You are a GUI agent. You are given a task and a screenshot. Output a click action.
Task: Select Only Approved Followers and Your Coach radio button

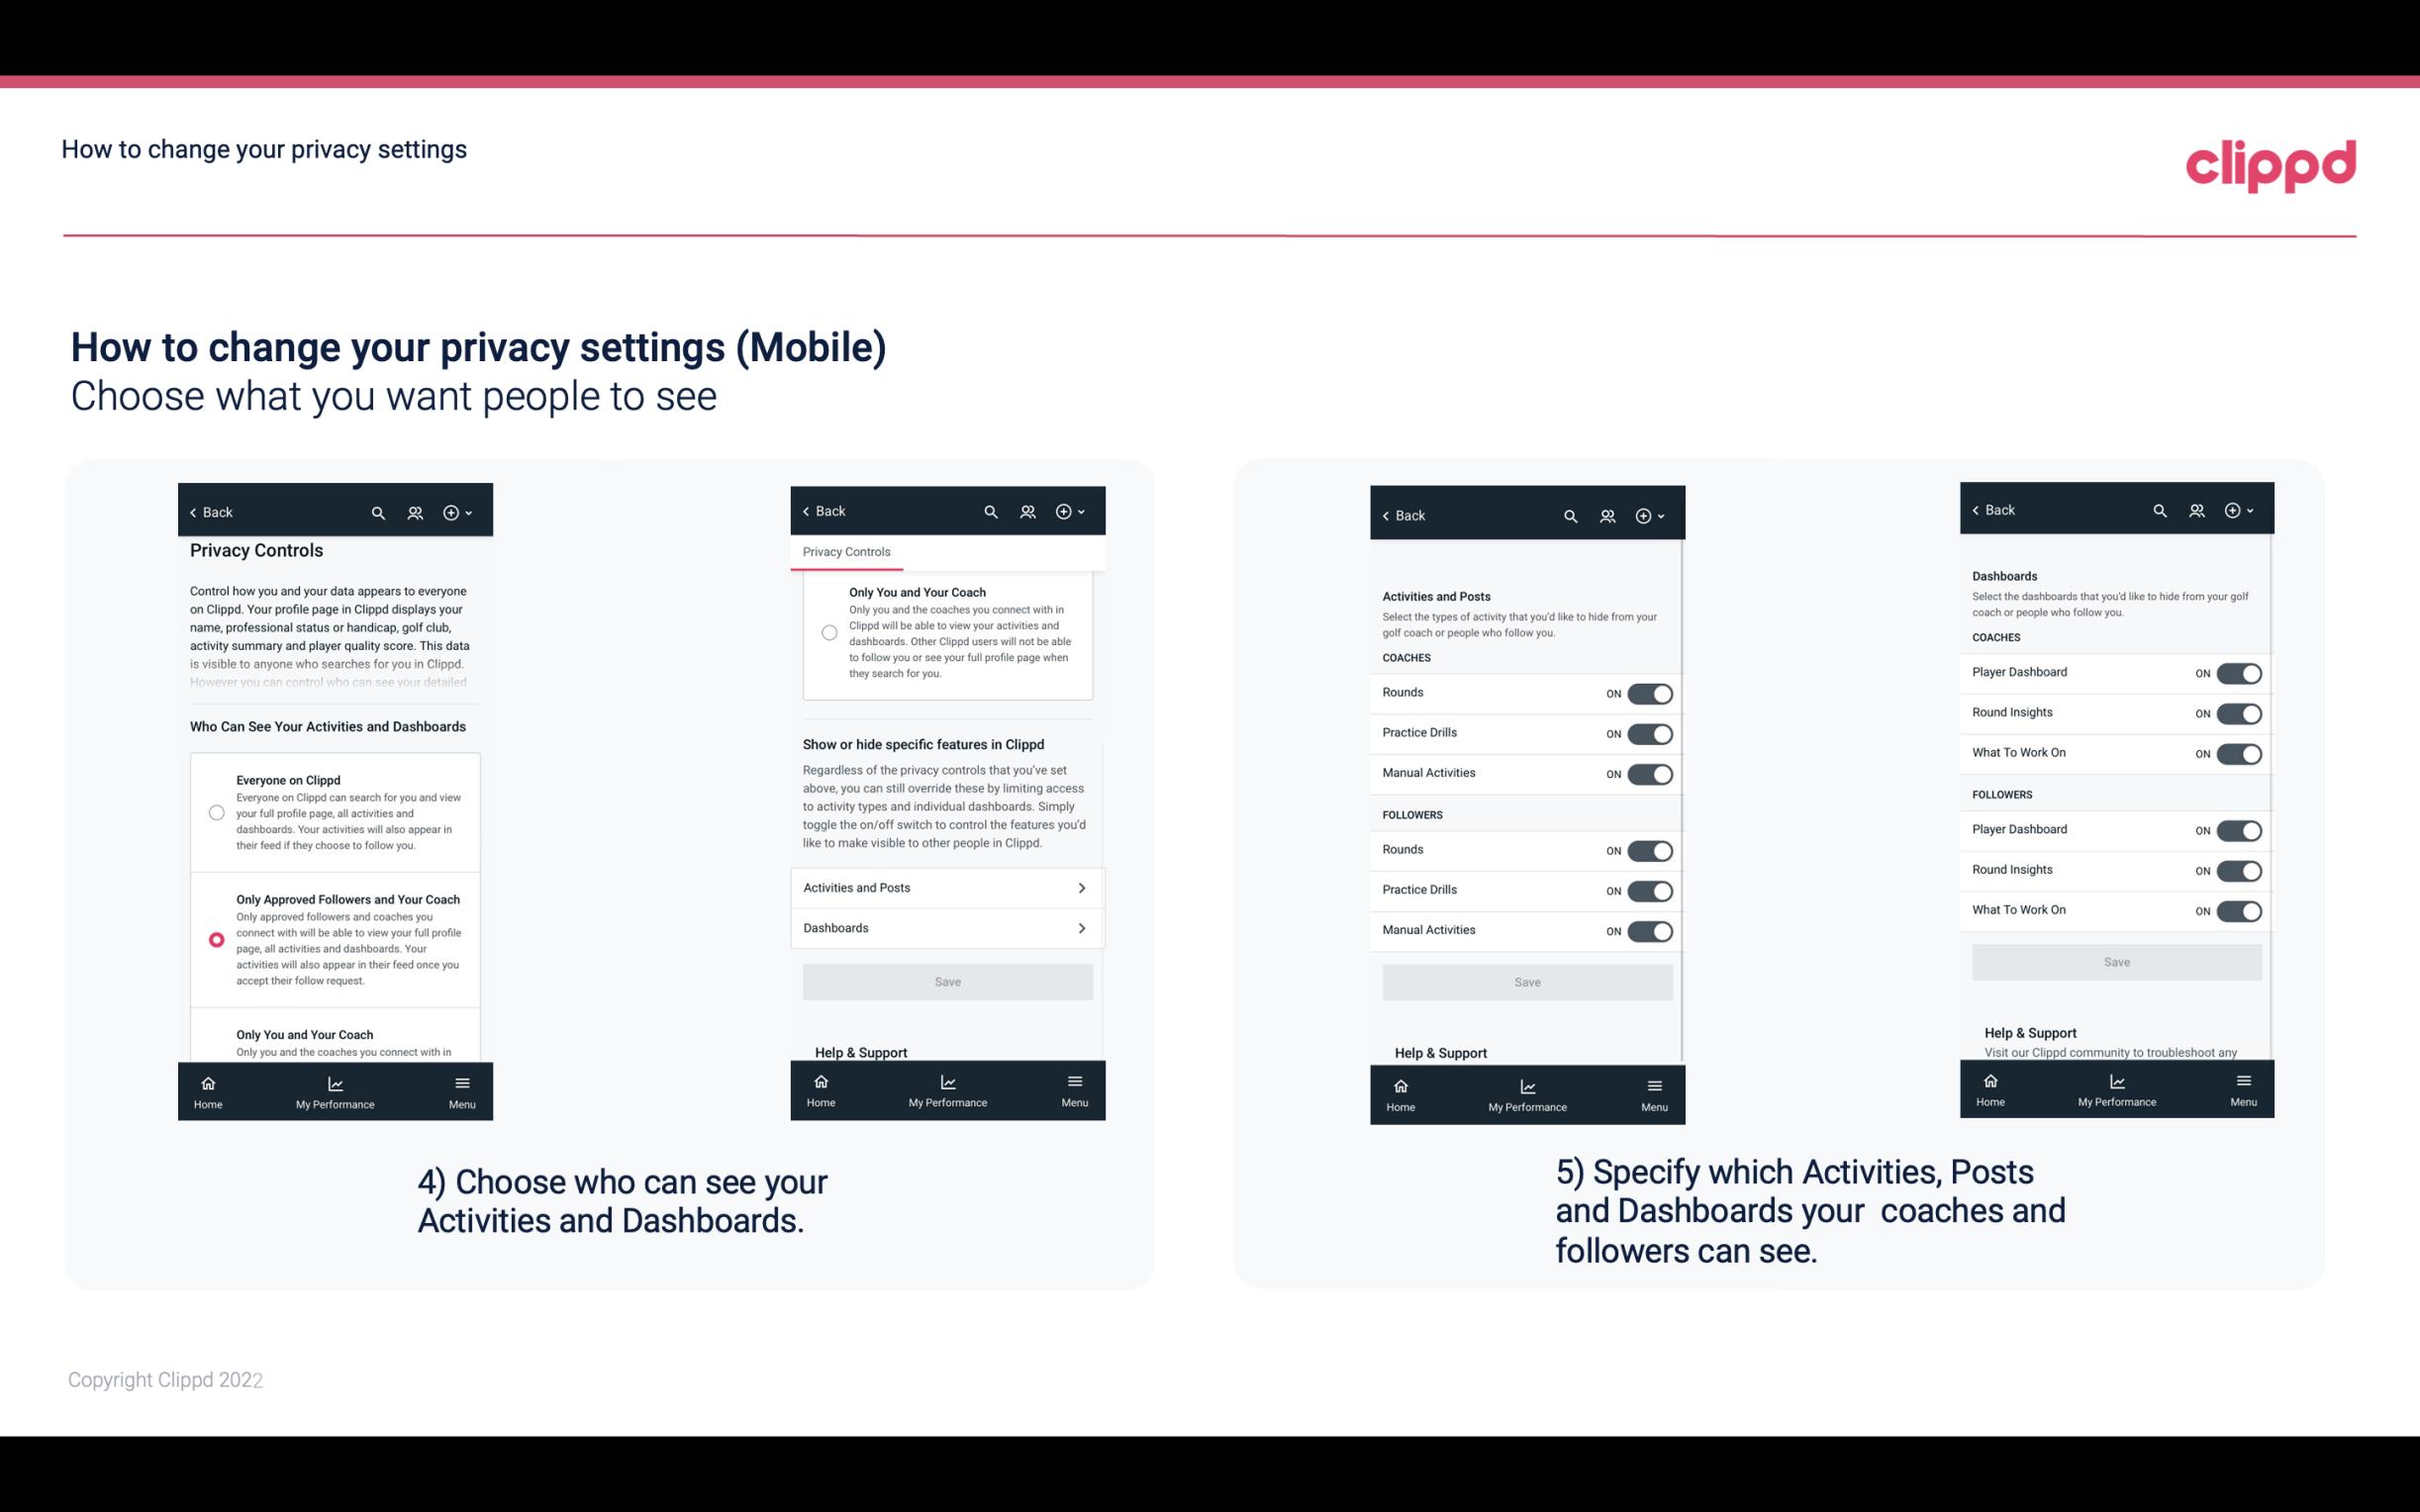click(x=215, y=939)
